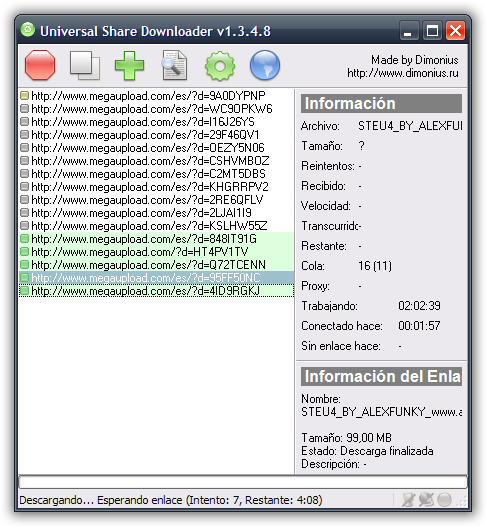The width and height of the screenshot is (486, 526).
Task: Click the first gray status bar icon
Action: tap(409, 499)
